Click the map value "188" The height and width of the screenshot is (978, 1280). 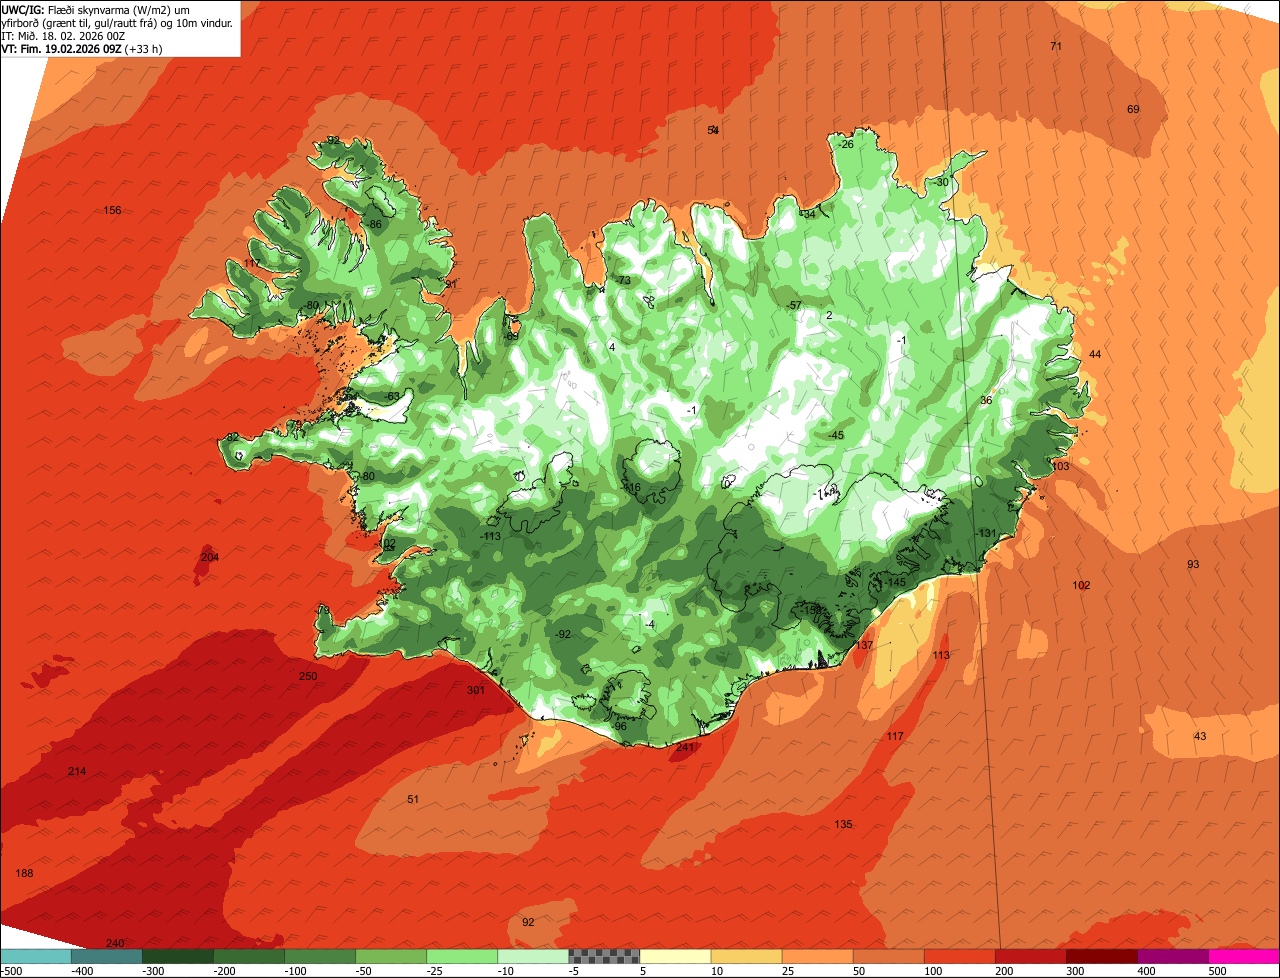point(24,873)
